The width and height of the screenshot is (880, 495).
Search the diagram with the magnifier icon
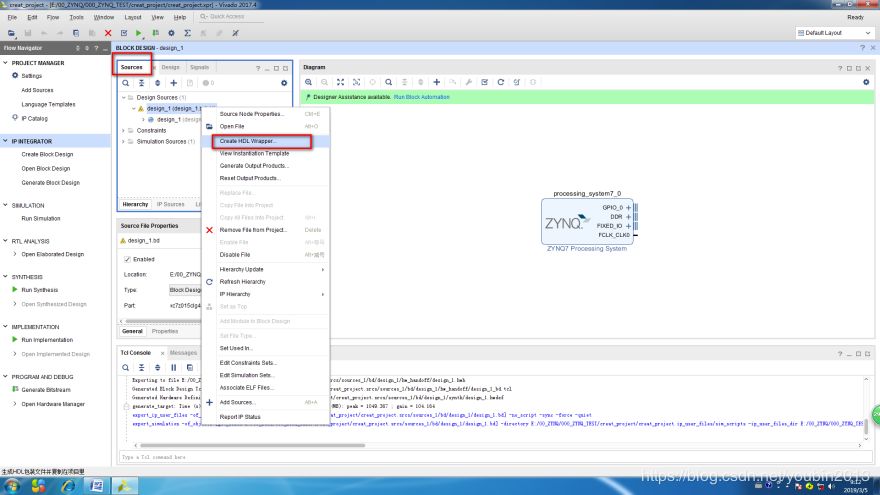click(388, 82)
